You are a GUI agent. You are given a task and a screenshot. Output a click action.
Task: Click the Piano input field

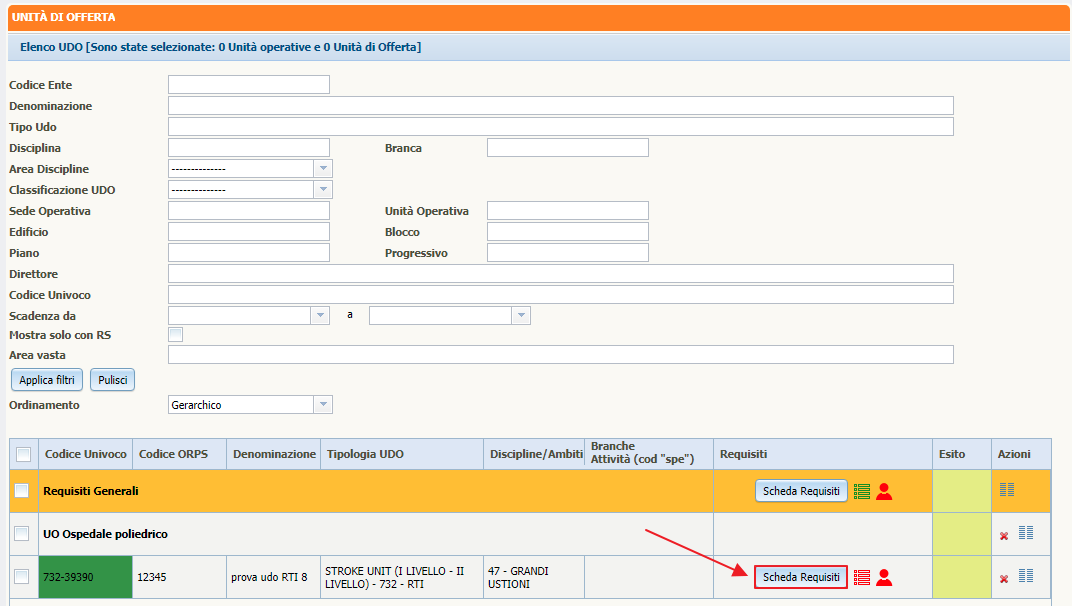click(249, 253)
